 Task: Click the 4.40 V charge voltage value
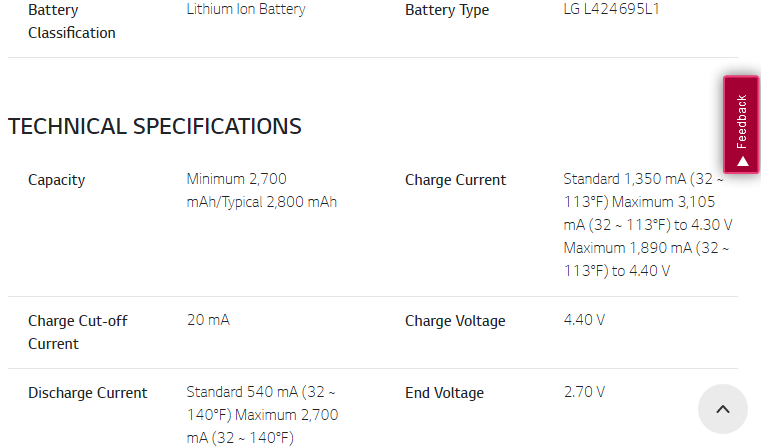pos(584,320)
